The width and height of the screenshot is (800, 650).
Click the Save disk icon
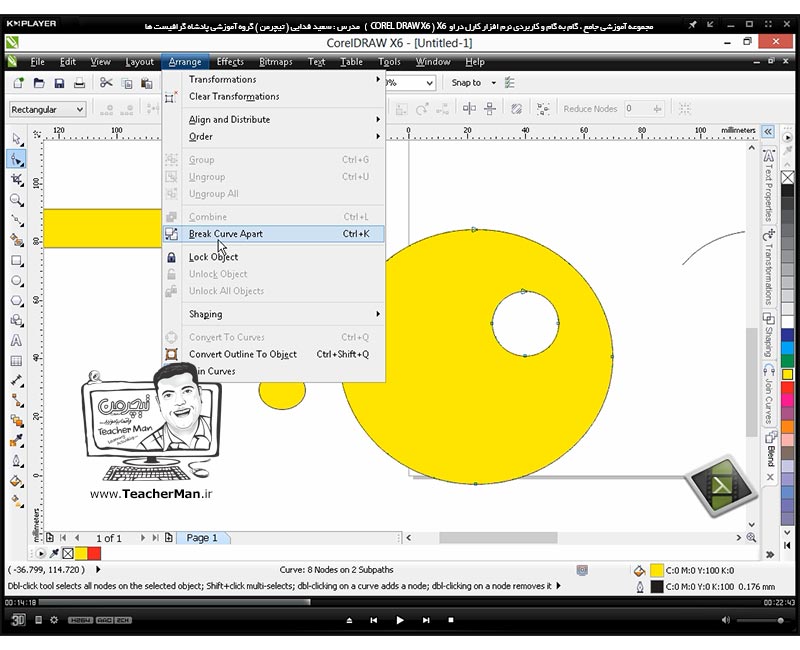click(59, 83)
